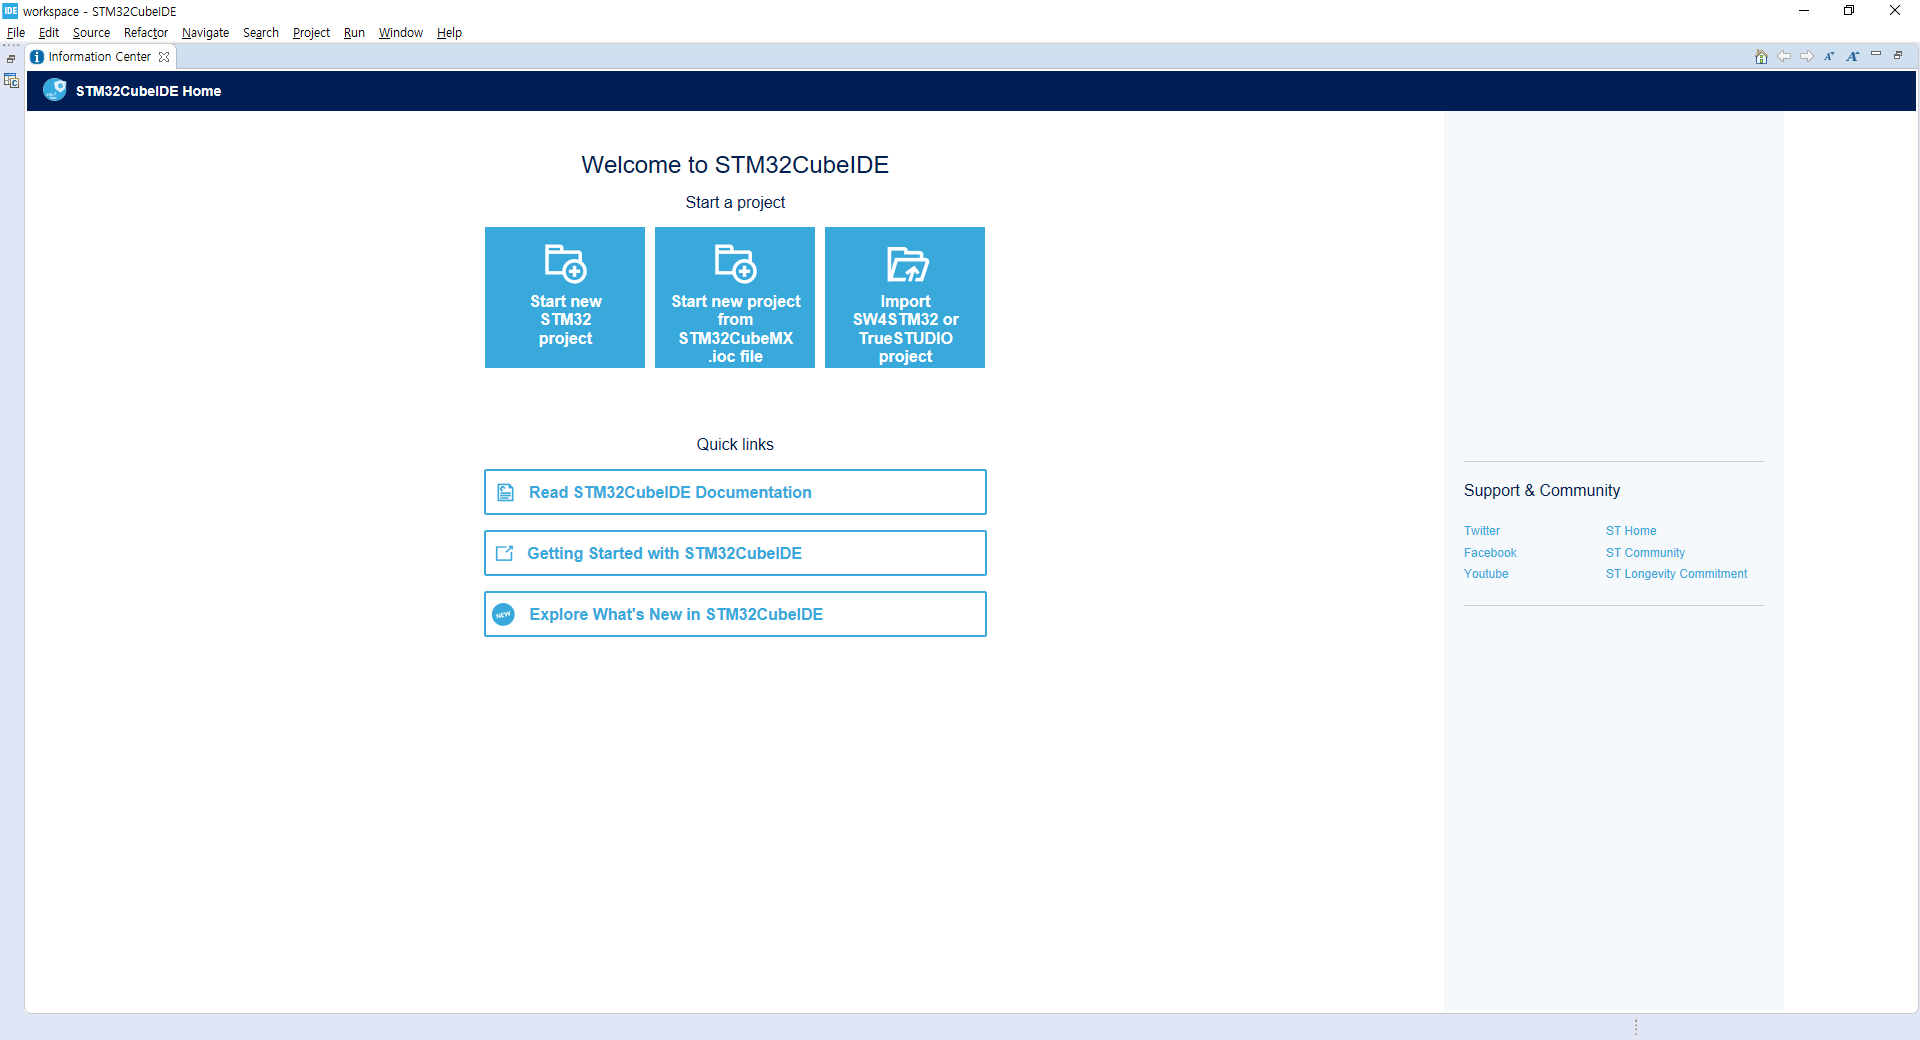This screenshot has height=1040, width=1920.
Task: Click the Home icon in the view toolbar
Action: 1761,57
